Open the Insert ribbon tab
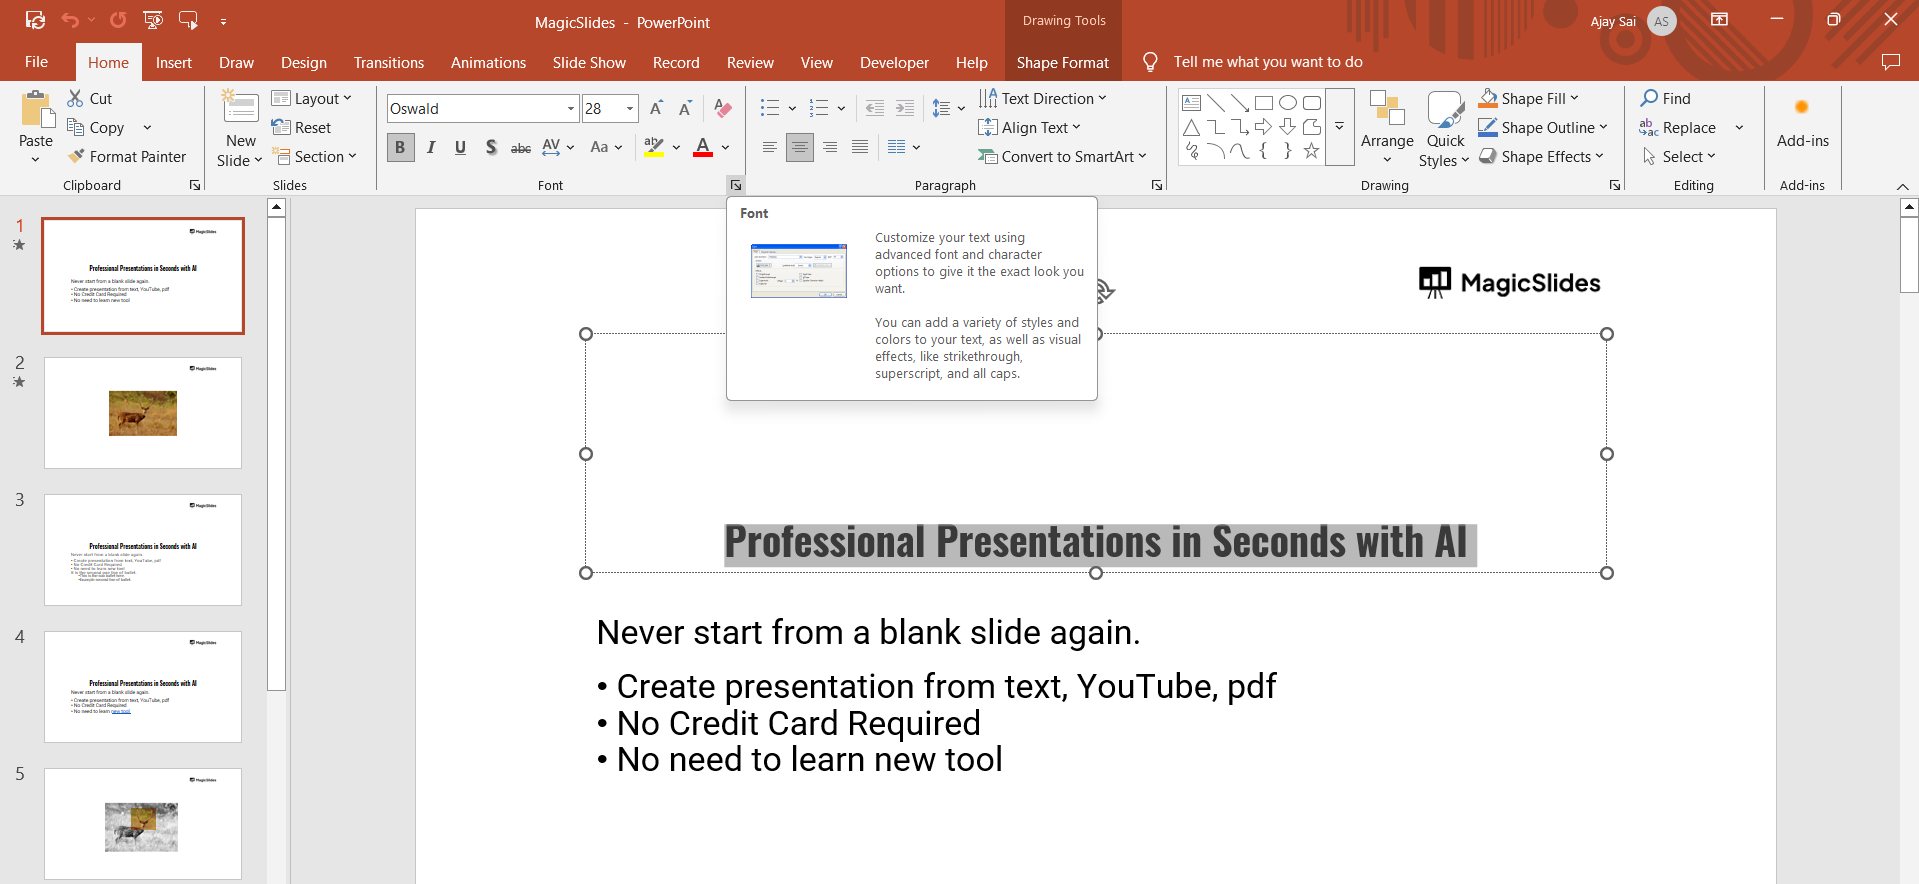Screen dimensions: 1919x884 click(173, 62)
